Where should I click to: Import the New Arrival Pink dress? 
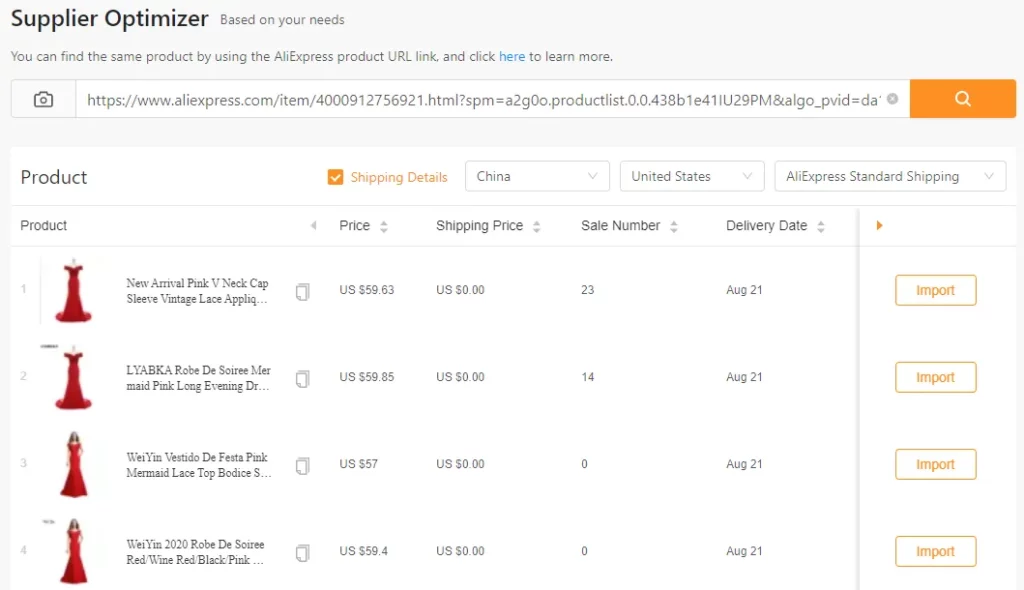[935, 290]
